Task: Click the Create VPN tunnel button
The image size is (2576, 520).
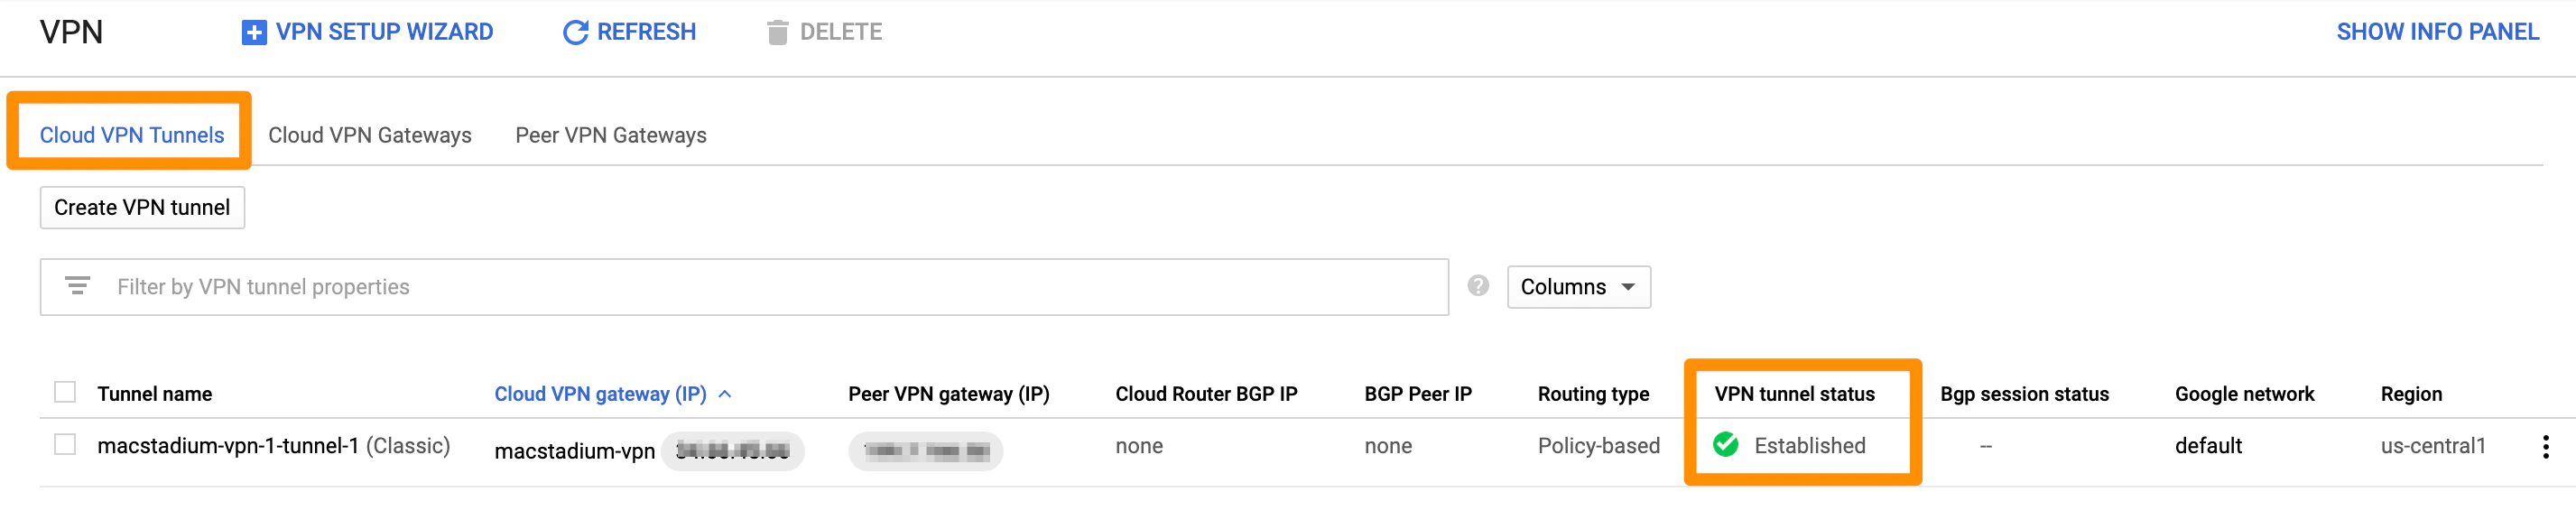Action: coord(141,207)
